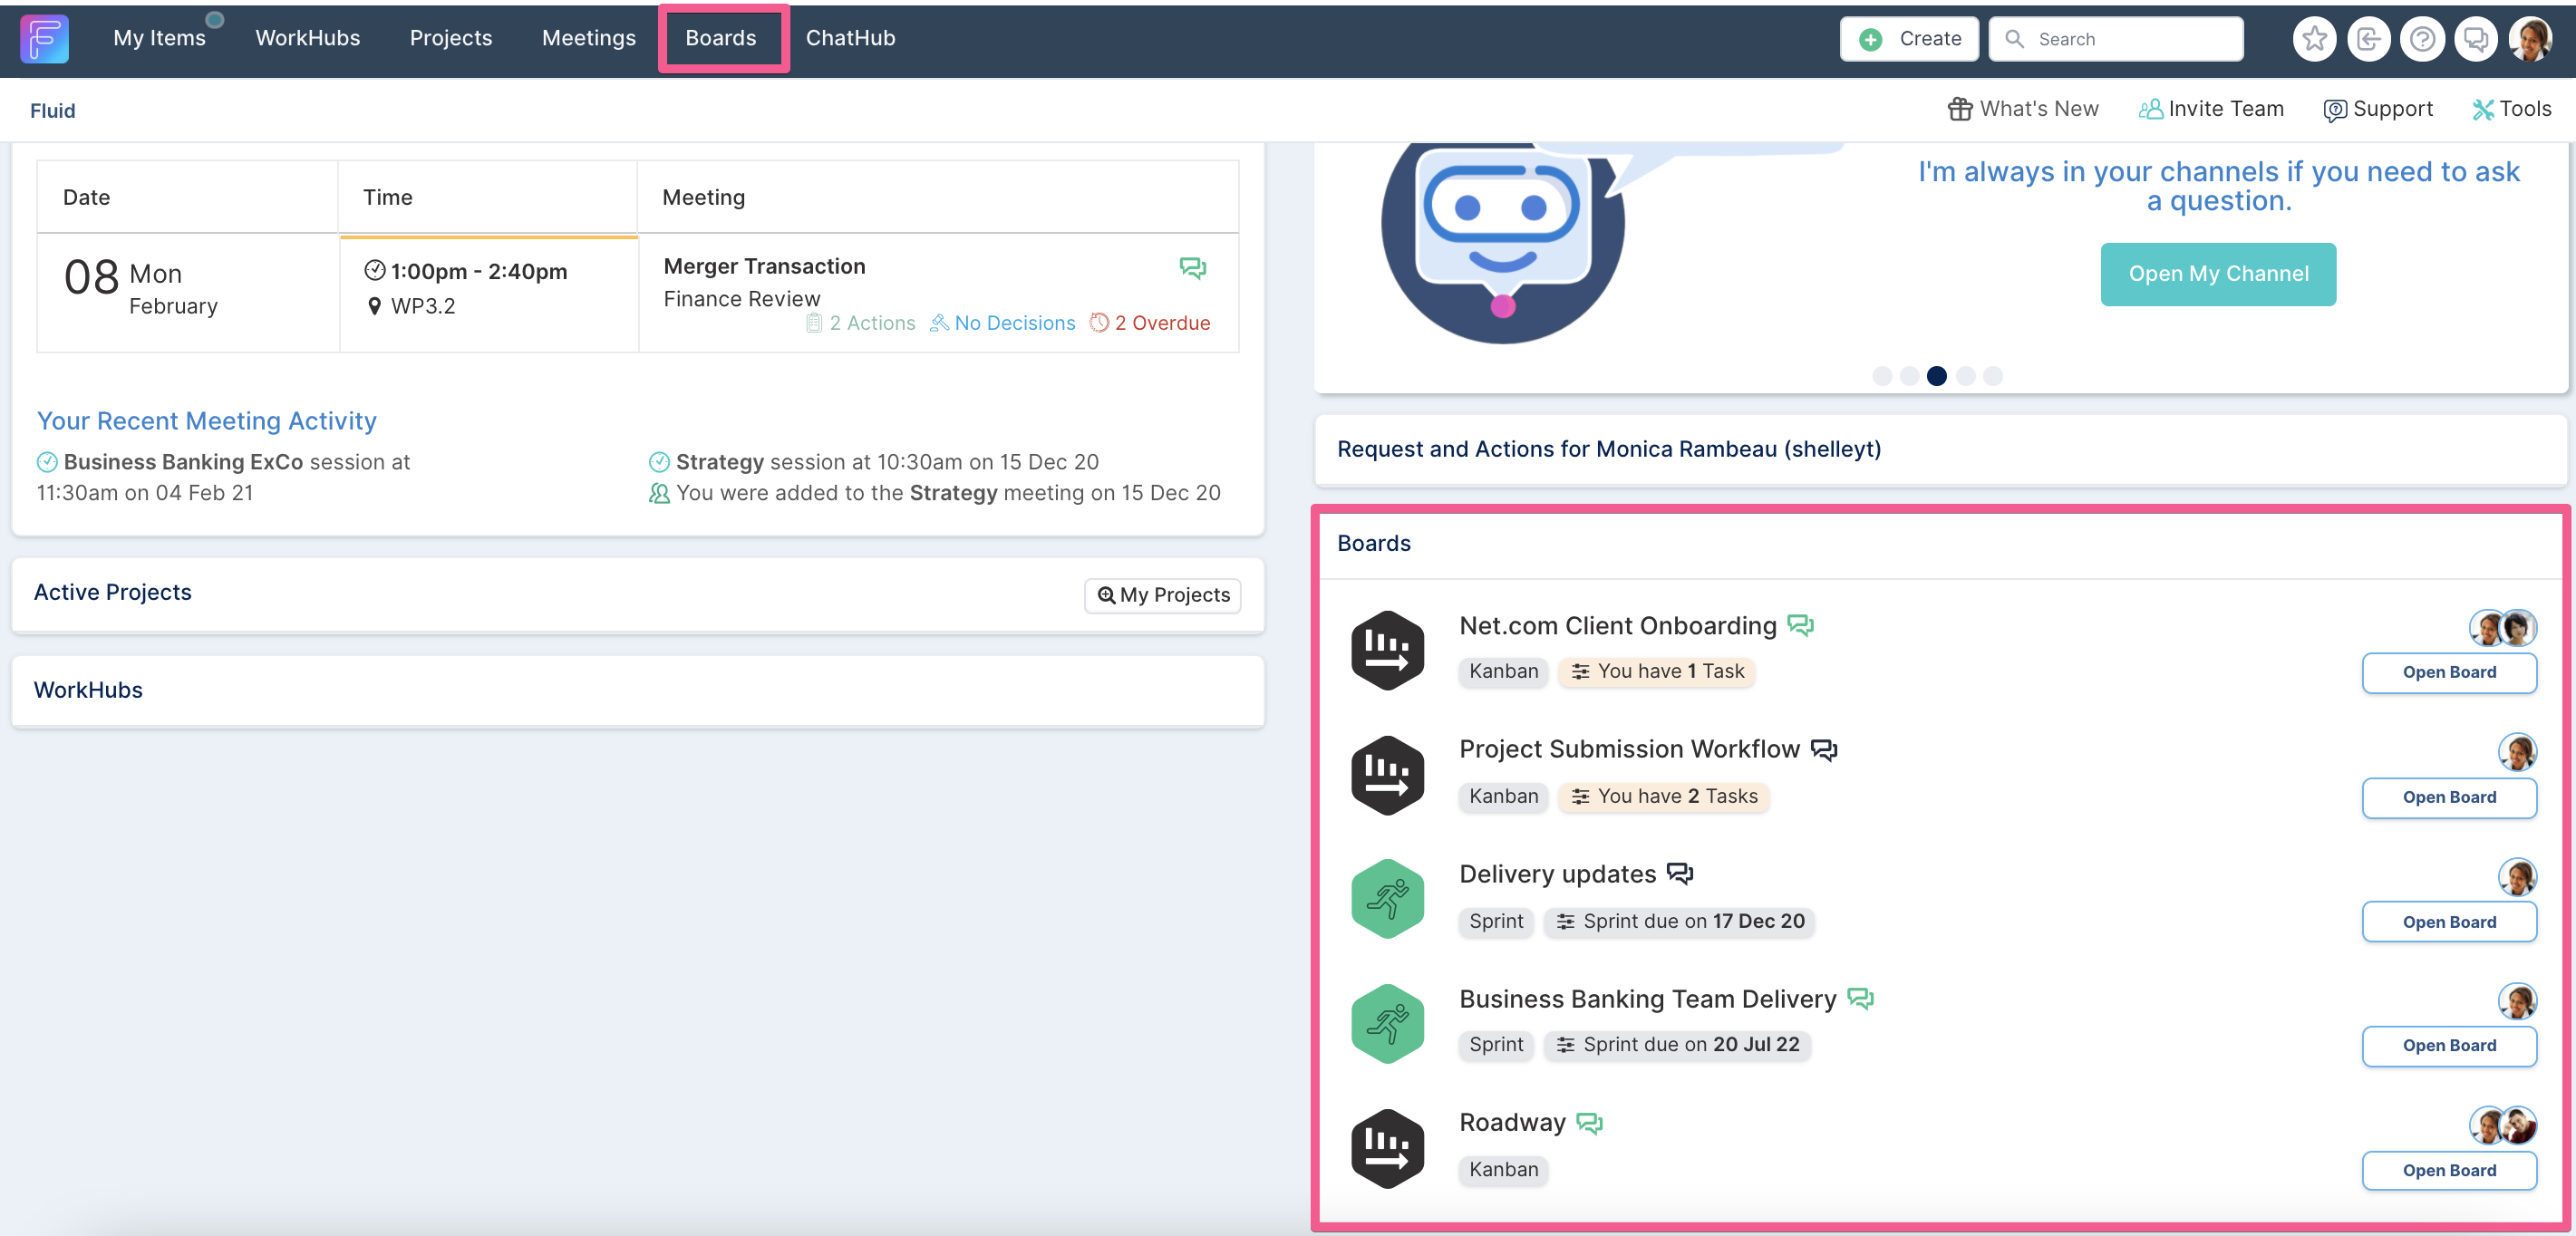2576x1236 pixels.
Task: Click the Business Banking Team Delivery chat icon
Action: click(x=1860, y=998)
